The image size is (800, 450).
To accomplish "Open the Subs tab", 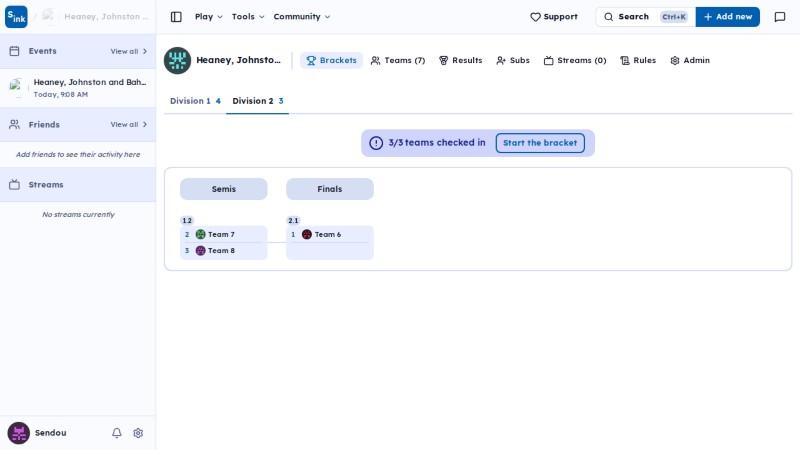I will click(x=513, y=60).
